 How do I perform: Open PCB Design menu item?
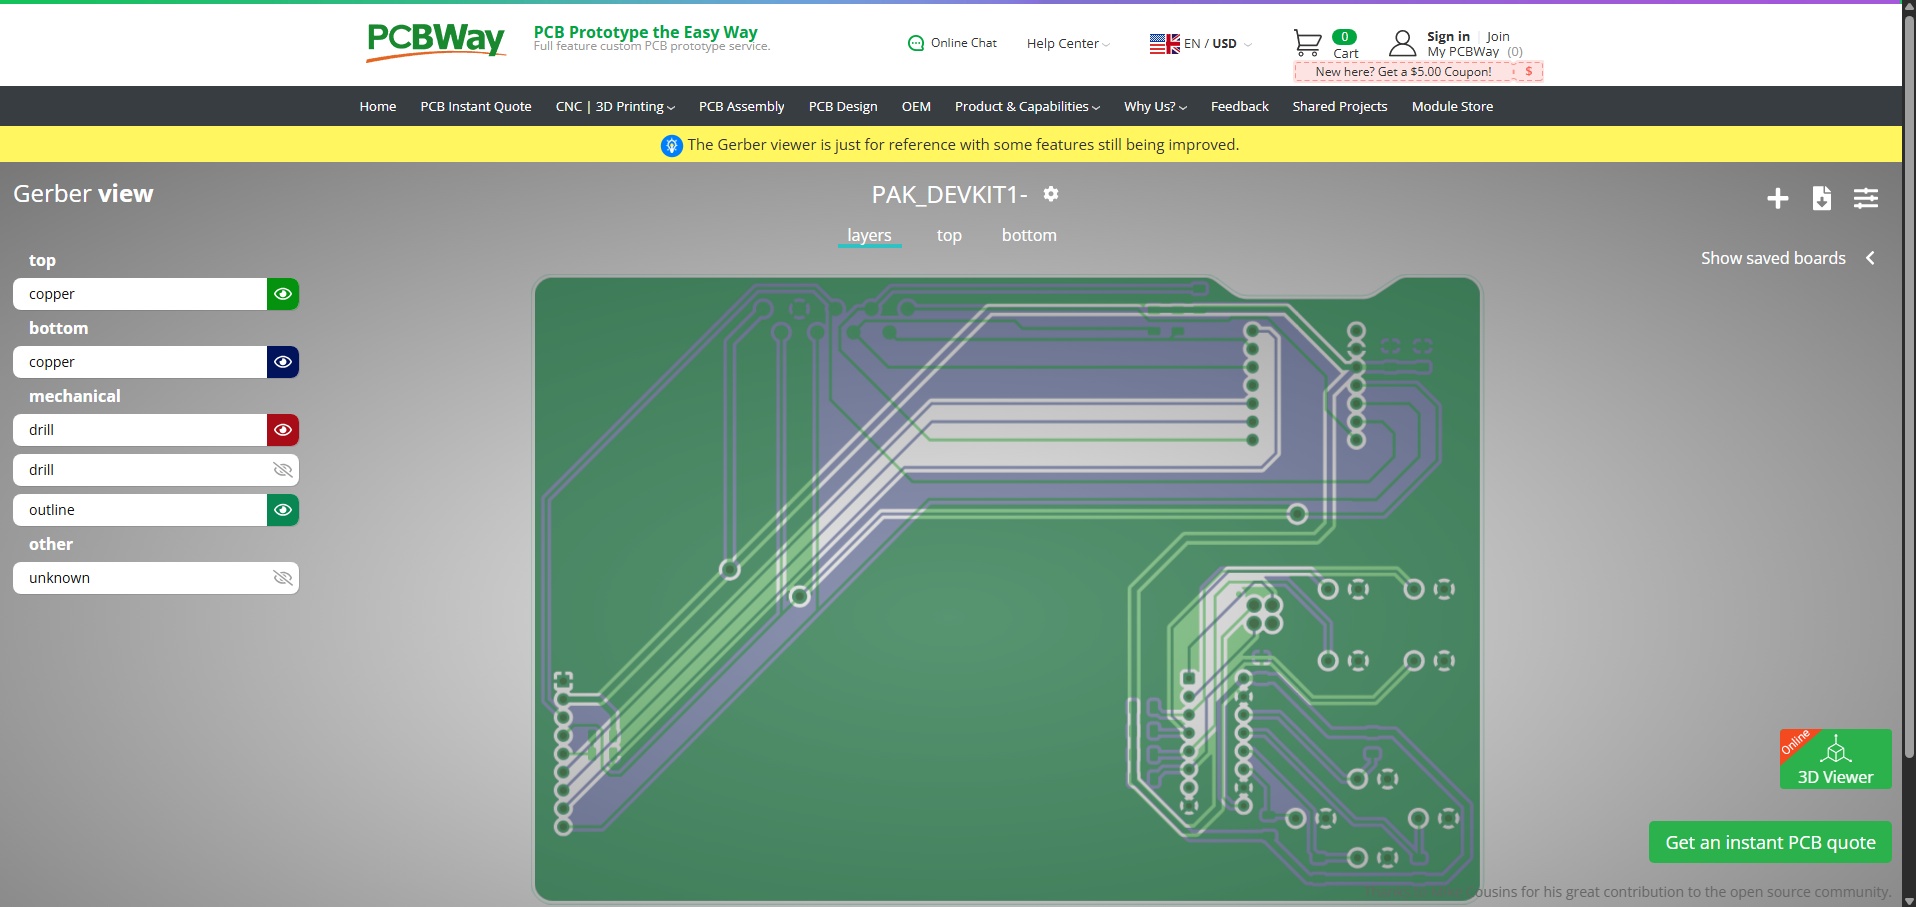(843, 107)
